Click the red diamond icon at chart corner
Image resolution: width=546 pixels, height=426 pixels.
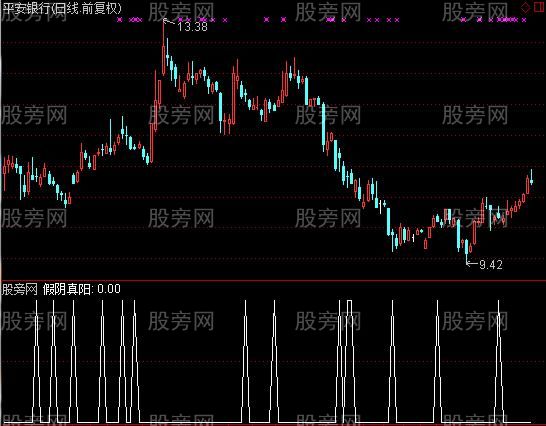point(525,7)
